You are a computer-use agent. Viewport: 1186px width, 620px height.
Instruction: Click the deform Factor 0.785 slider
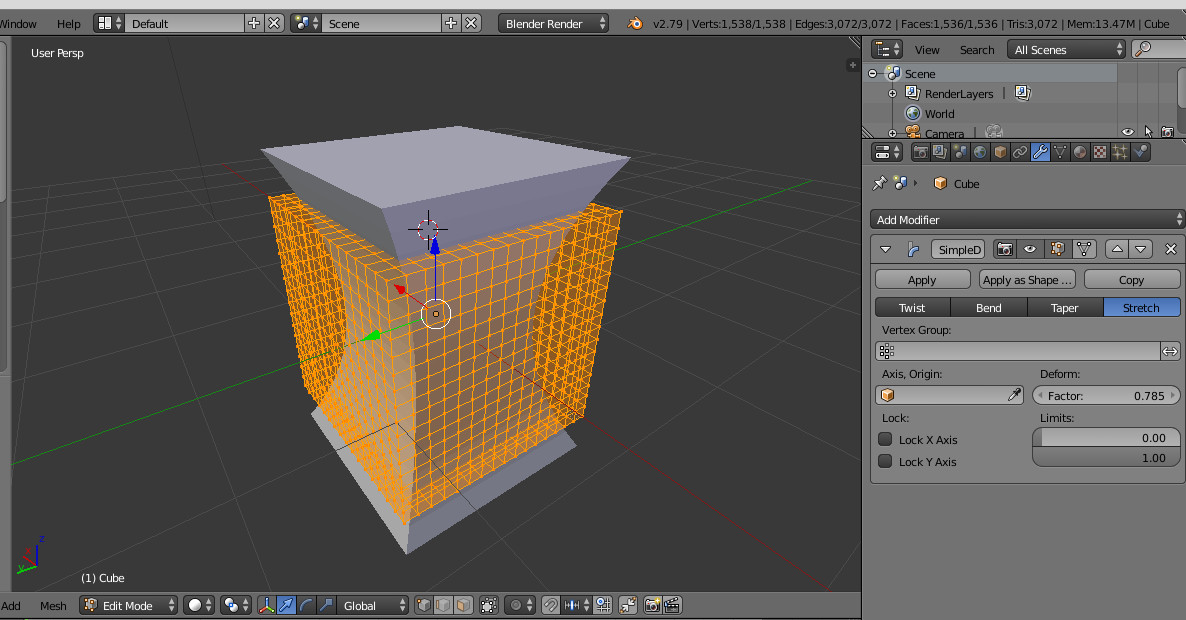tap(1106, 395)
